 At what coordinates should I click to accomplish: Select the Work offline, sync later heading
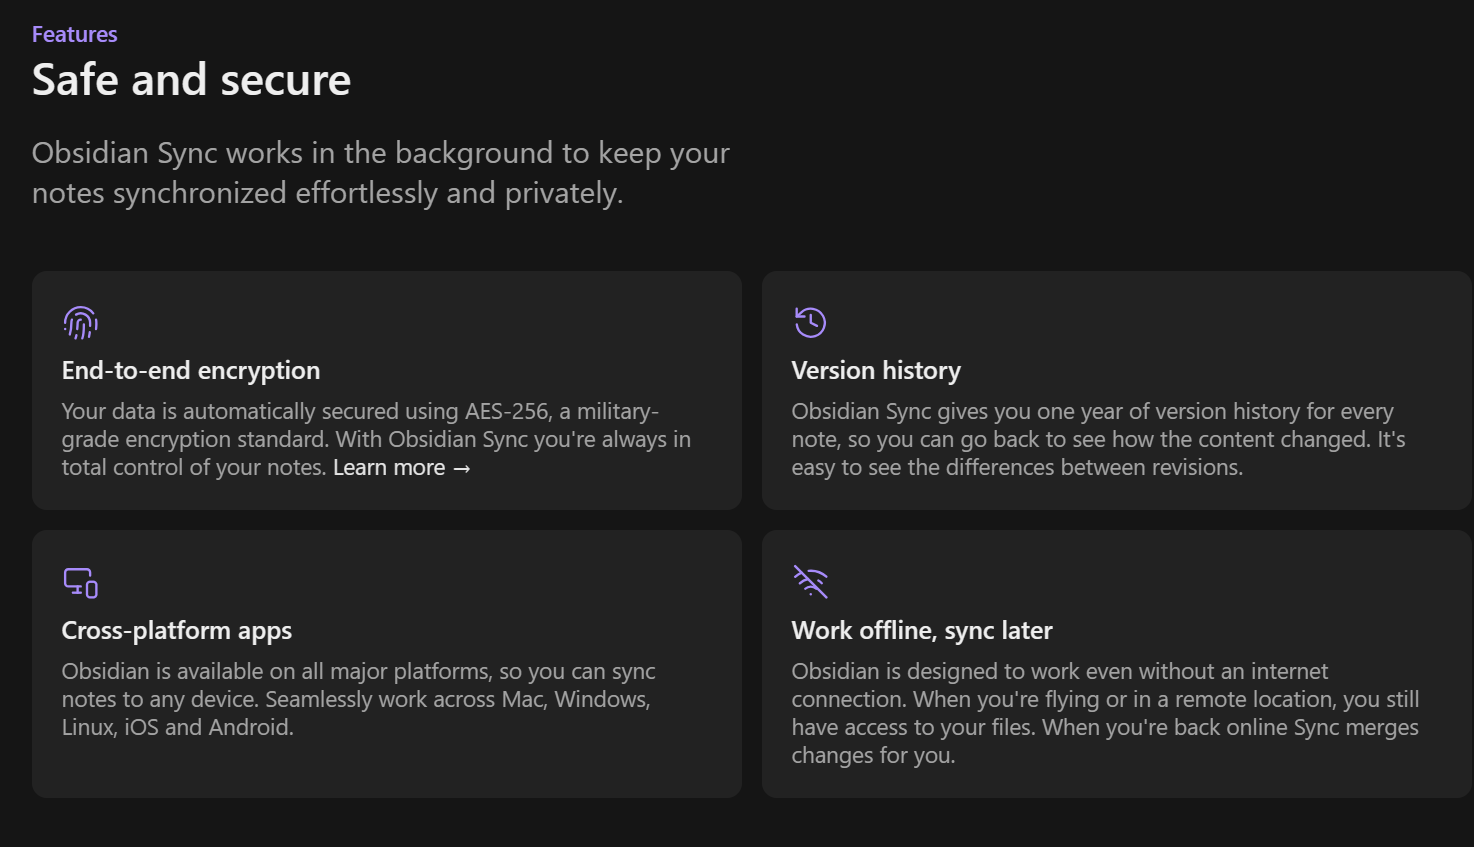921,630
